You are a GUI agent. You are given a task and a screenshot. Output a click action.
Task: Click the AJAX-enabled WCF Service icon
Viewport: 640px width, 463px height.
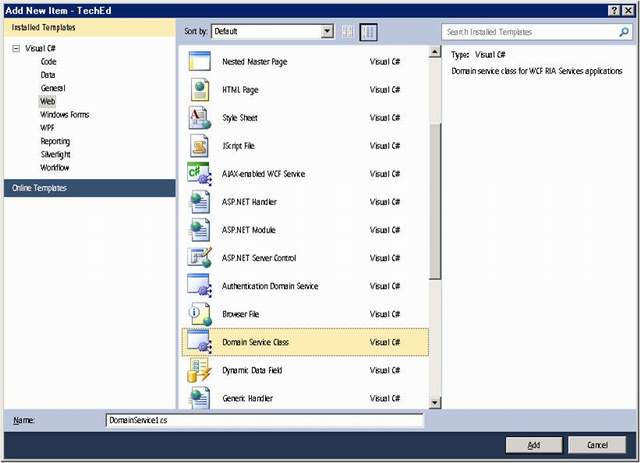pyautogui.click(x=200, y=174)
